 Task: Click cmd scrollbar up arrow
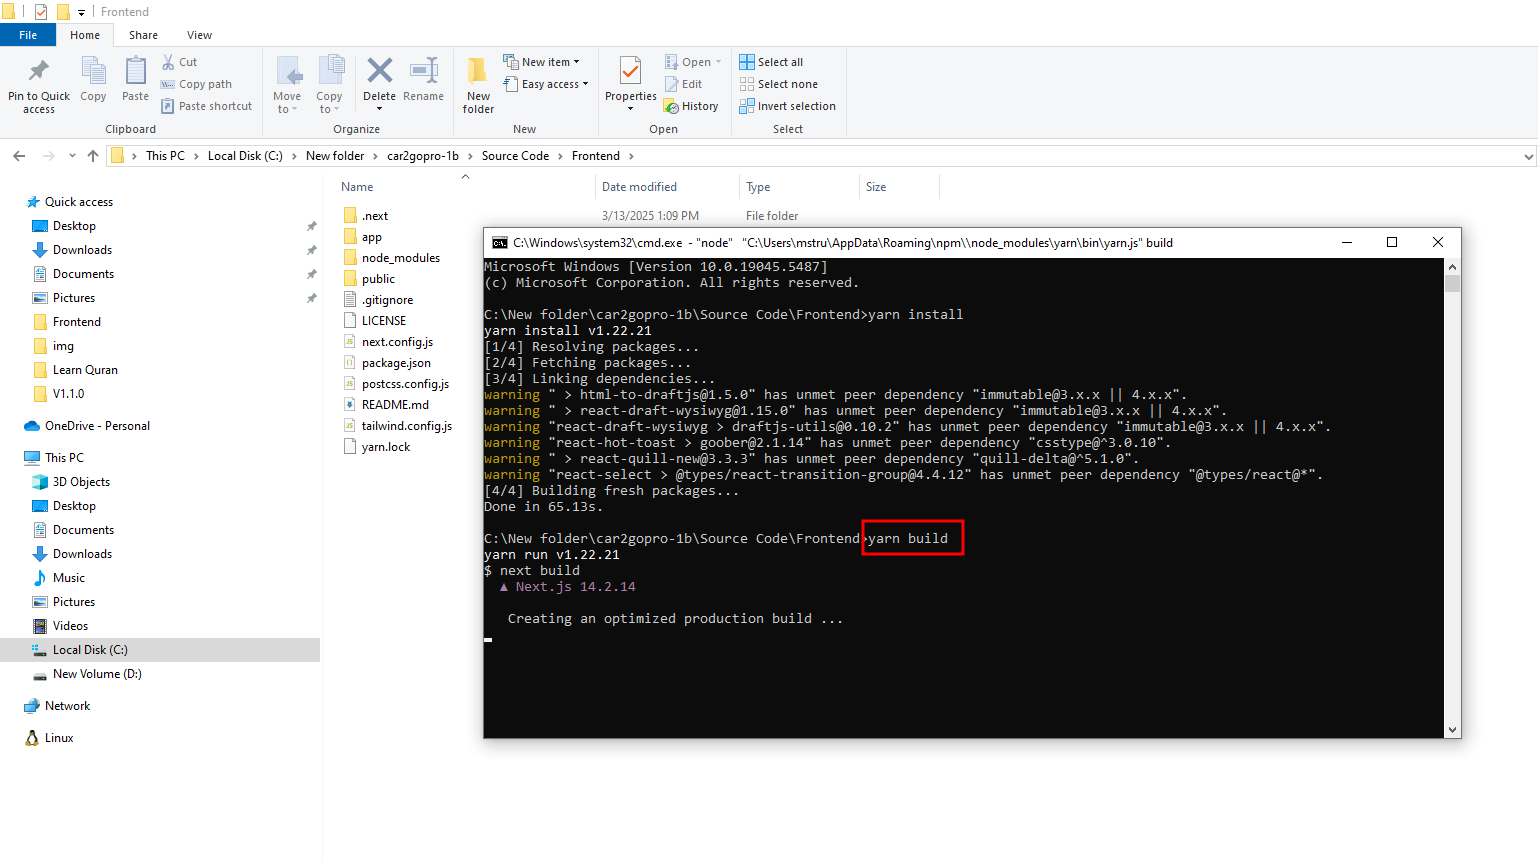[1452, 267]
